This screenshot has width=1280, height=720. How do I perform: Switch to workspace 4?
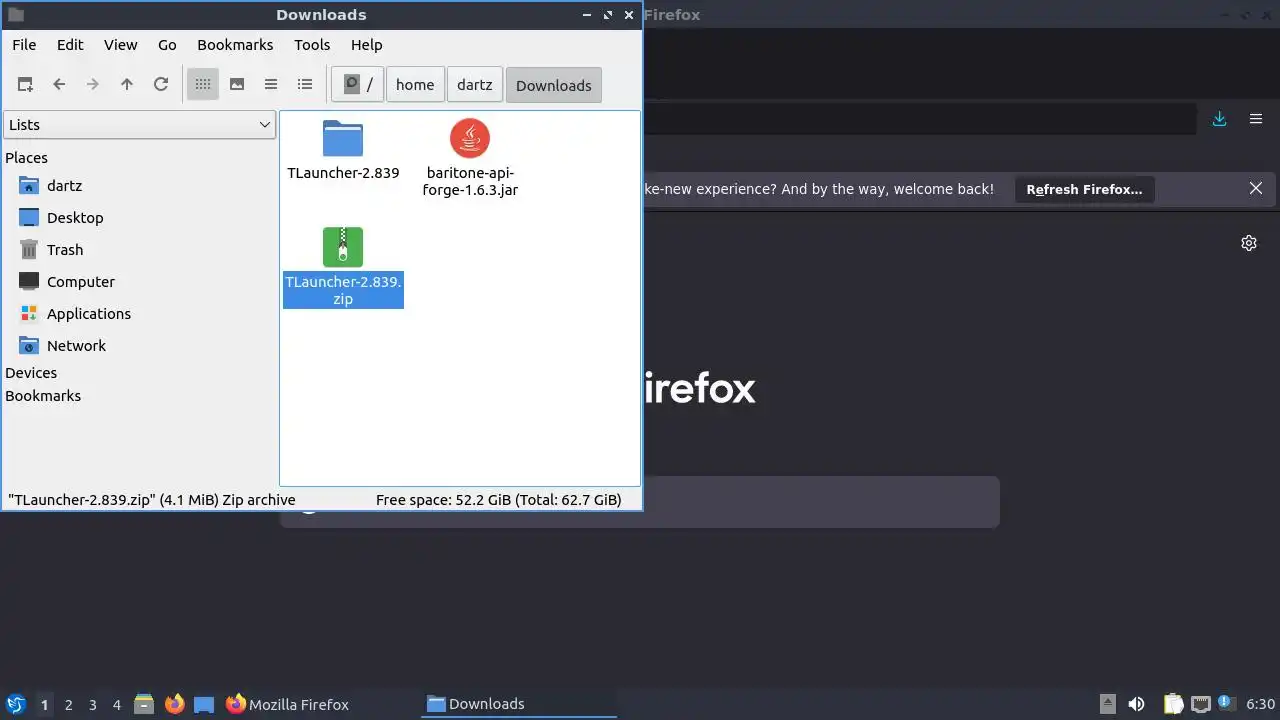click(116, 705)
